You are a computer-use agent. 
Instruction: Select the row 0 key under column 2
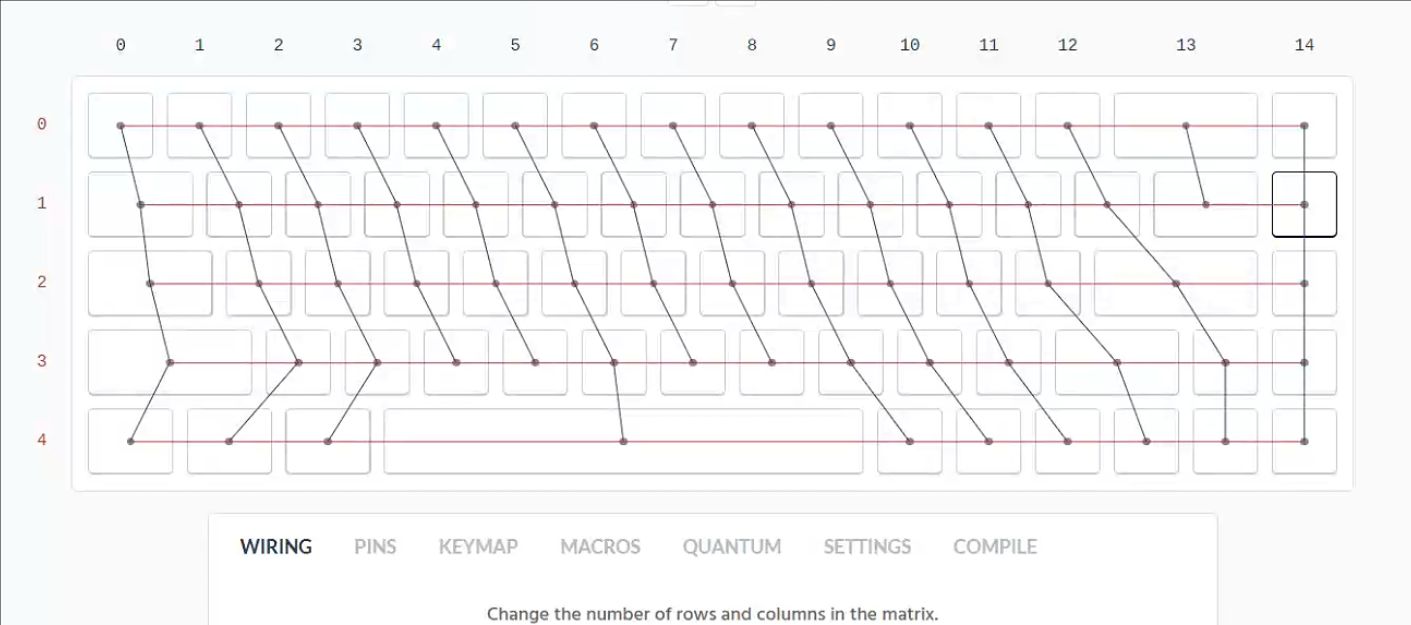(278, 125)
